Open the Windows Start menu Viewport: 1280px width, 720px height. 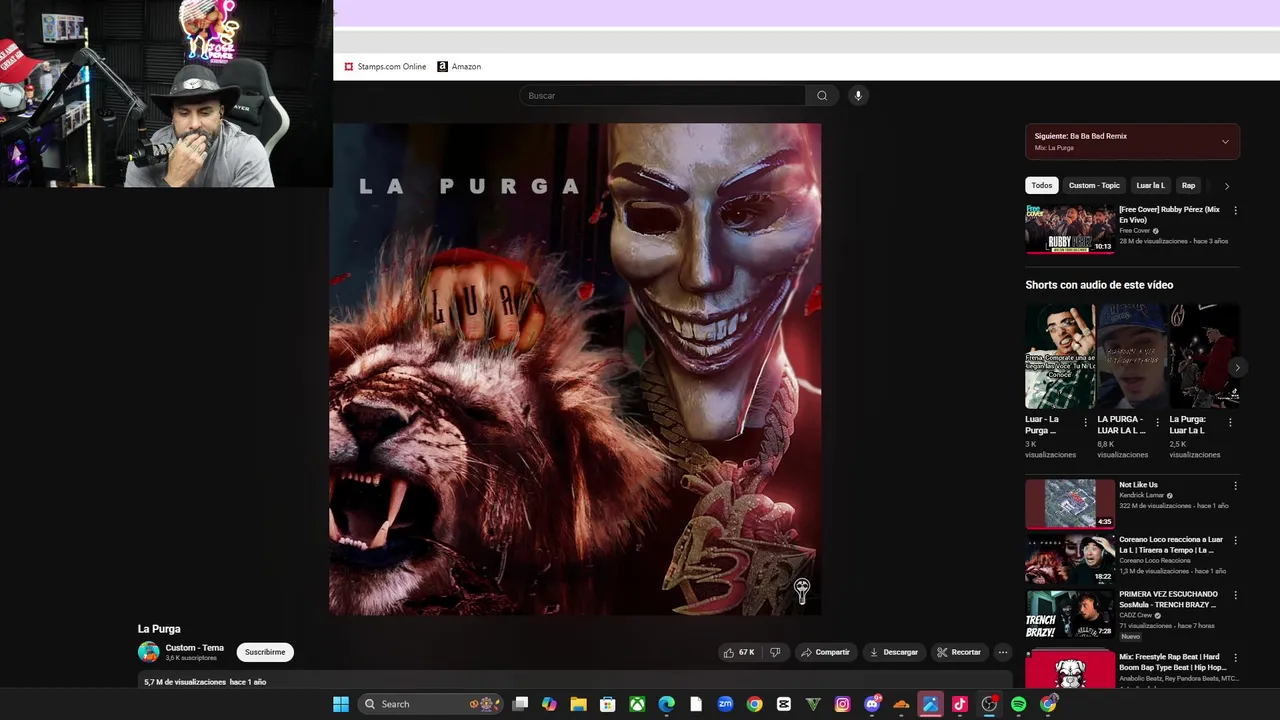click(341, 704)
